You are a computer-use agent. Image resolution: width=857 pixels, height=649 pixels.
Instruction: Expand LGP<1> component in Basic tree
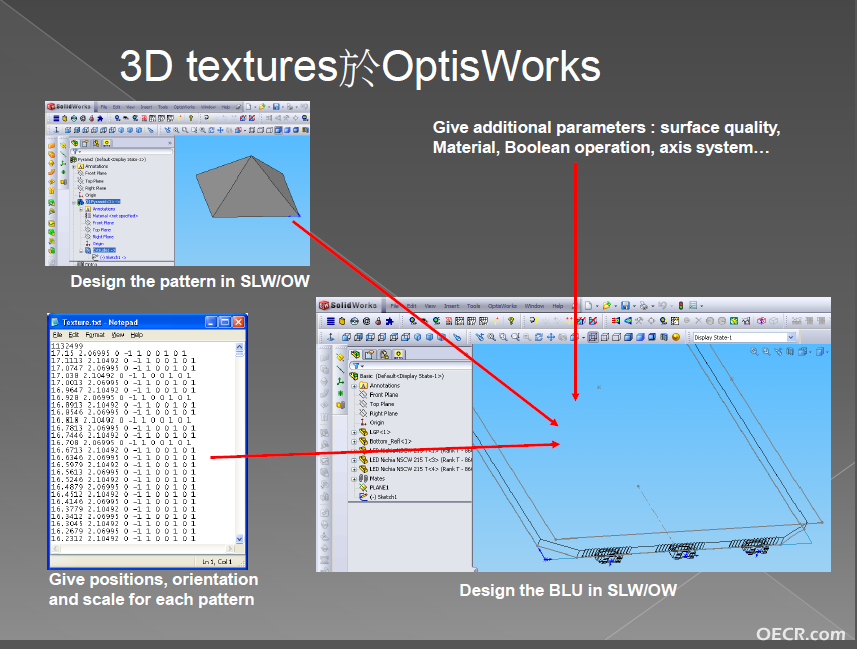pos(354,432)
